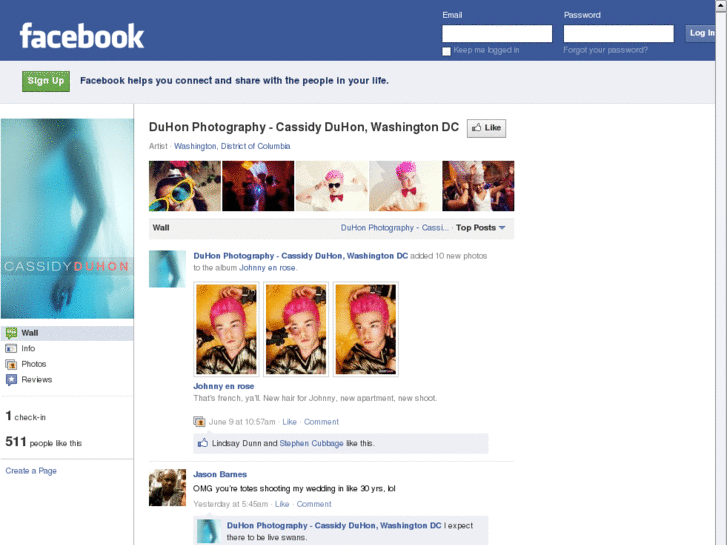Open the Top Posts dropdown filter
Image resolution: width=727 pixels, height=545 pixels.
pyautogui.click(x=481, y=228)
